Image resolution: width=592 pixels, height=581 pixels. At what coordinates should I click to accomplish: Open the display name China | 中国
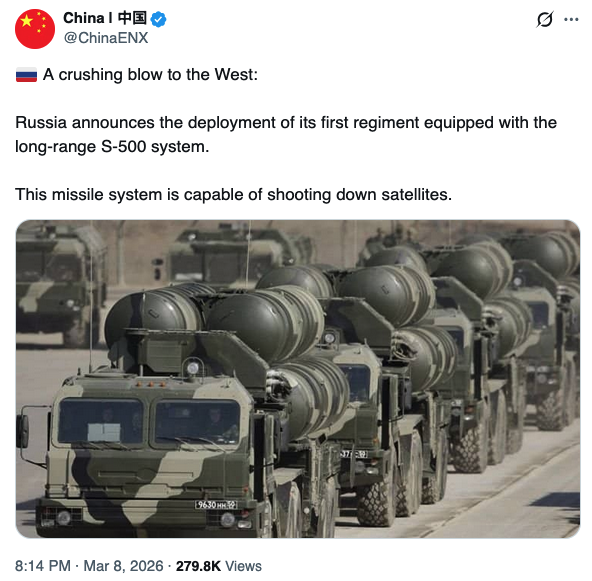point(105,18)
